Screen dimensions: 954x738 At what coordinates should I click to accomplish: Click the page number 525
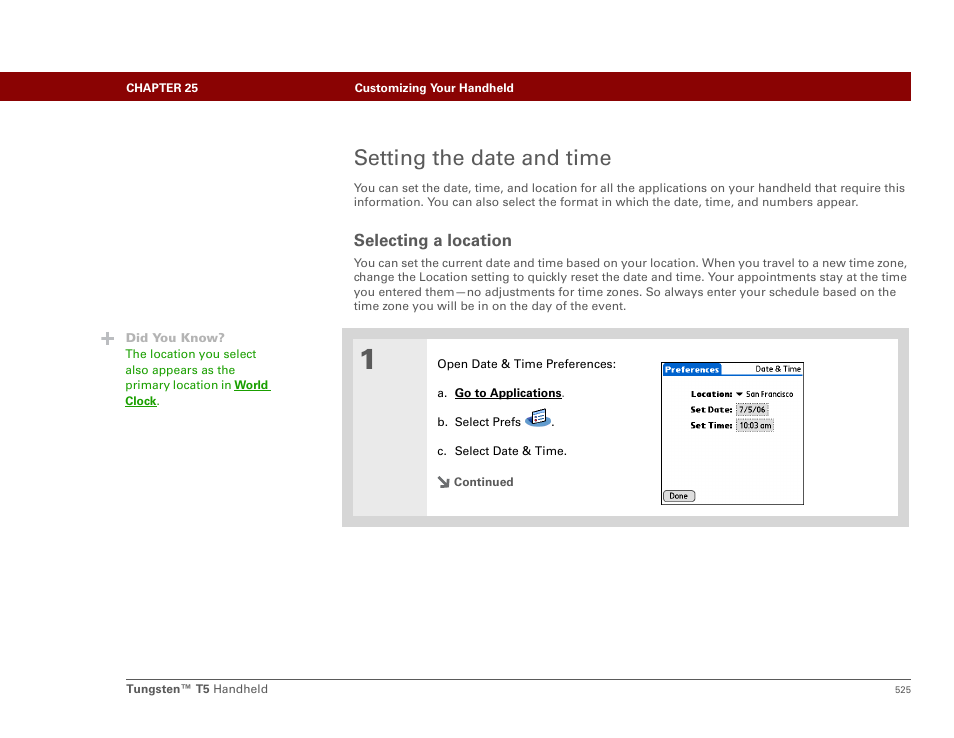(903, 689)
